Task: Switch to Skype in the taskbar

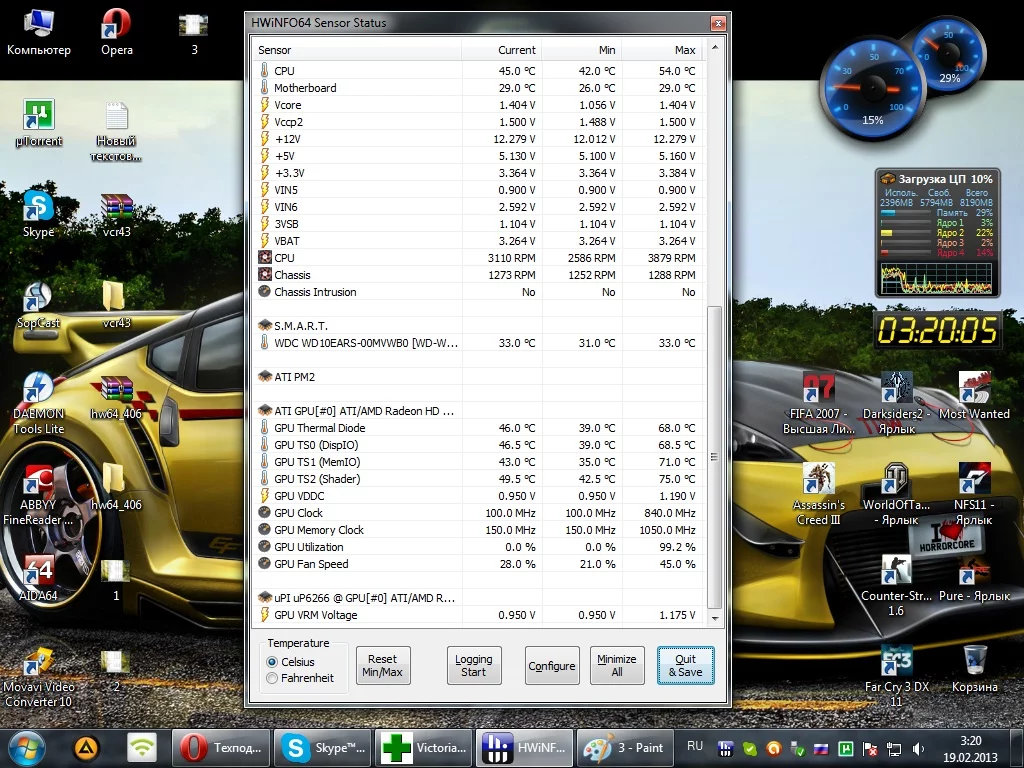Action: point(323,748)
